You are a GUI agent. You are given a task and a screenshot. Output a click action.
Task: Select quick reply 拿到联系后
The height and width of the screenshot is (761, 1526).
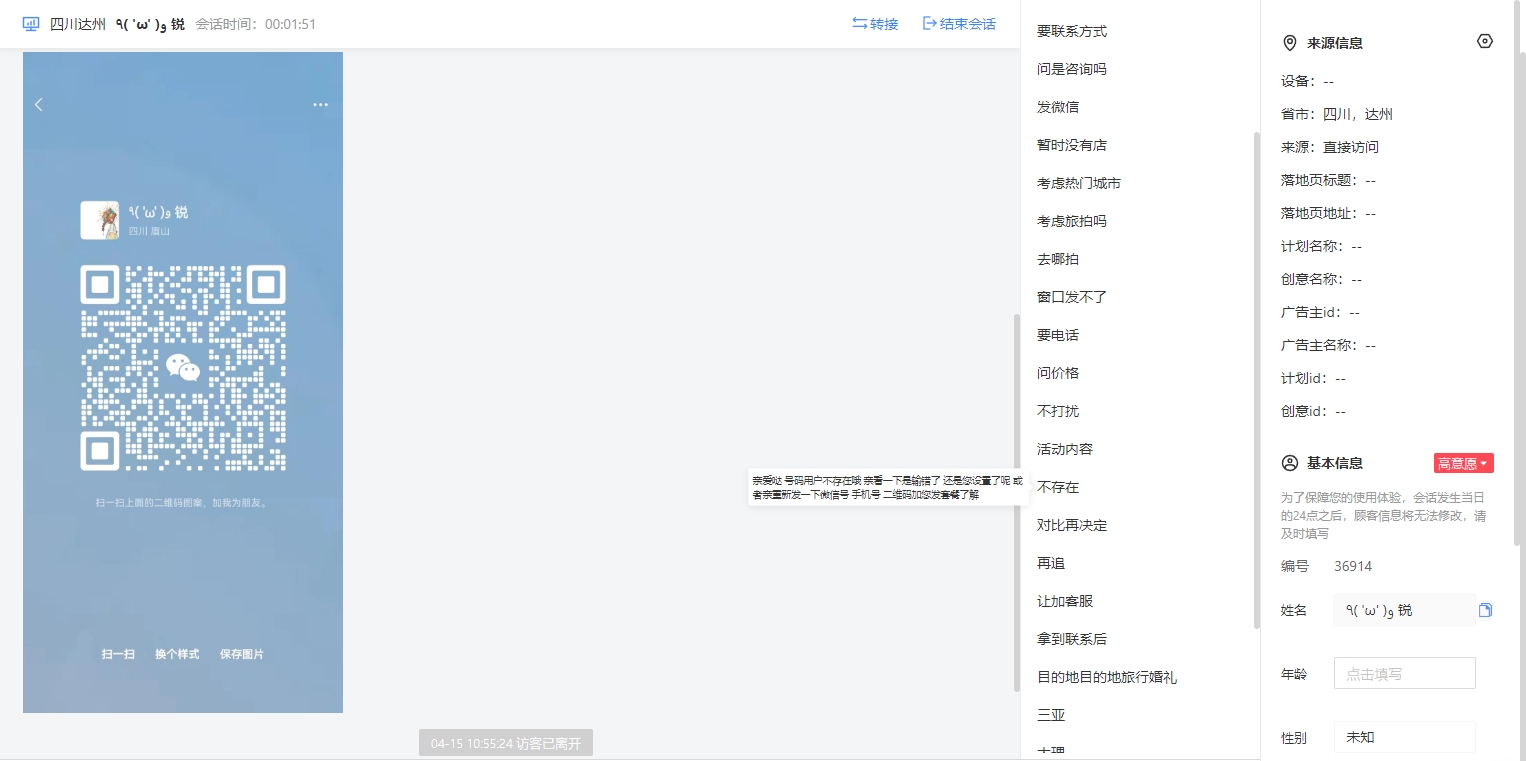1072,639
